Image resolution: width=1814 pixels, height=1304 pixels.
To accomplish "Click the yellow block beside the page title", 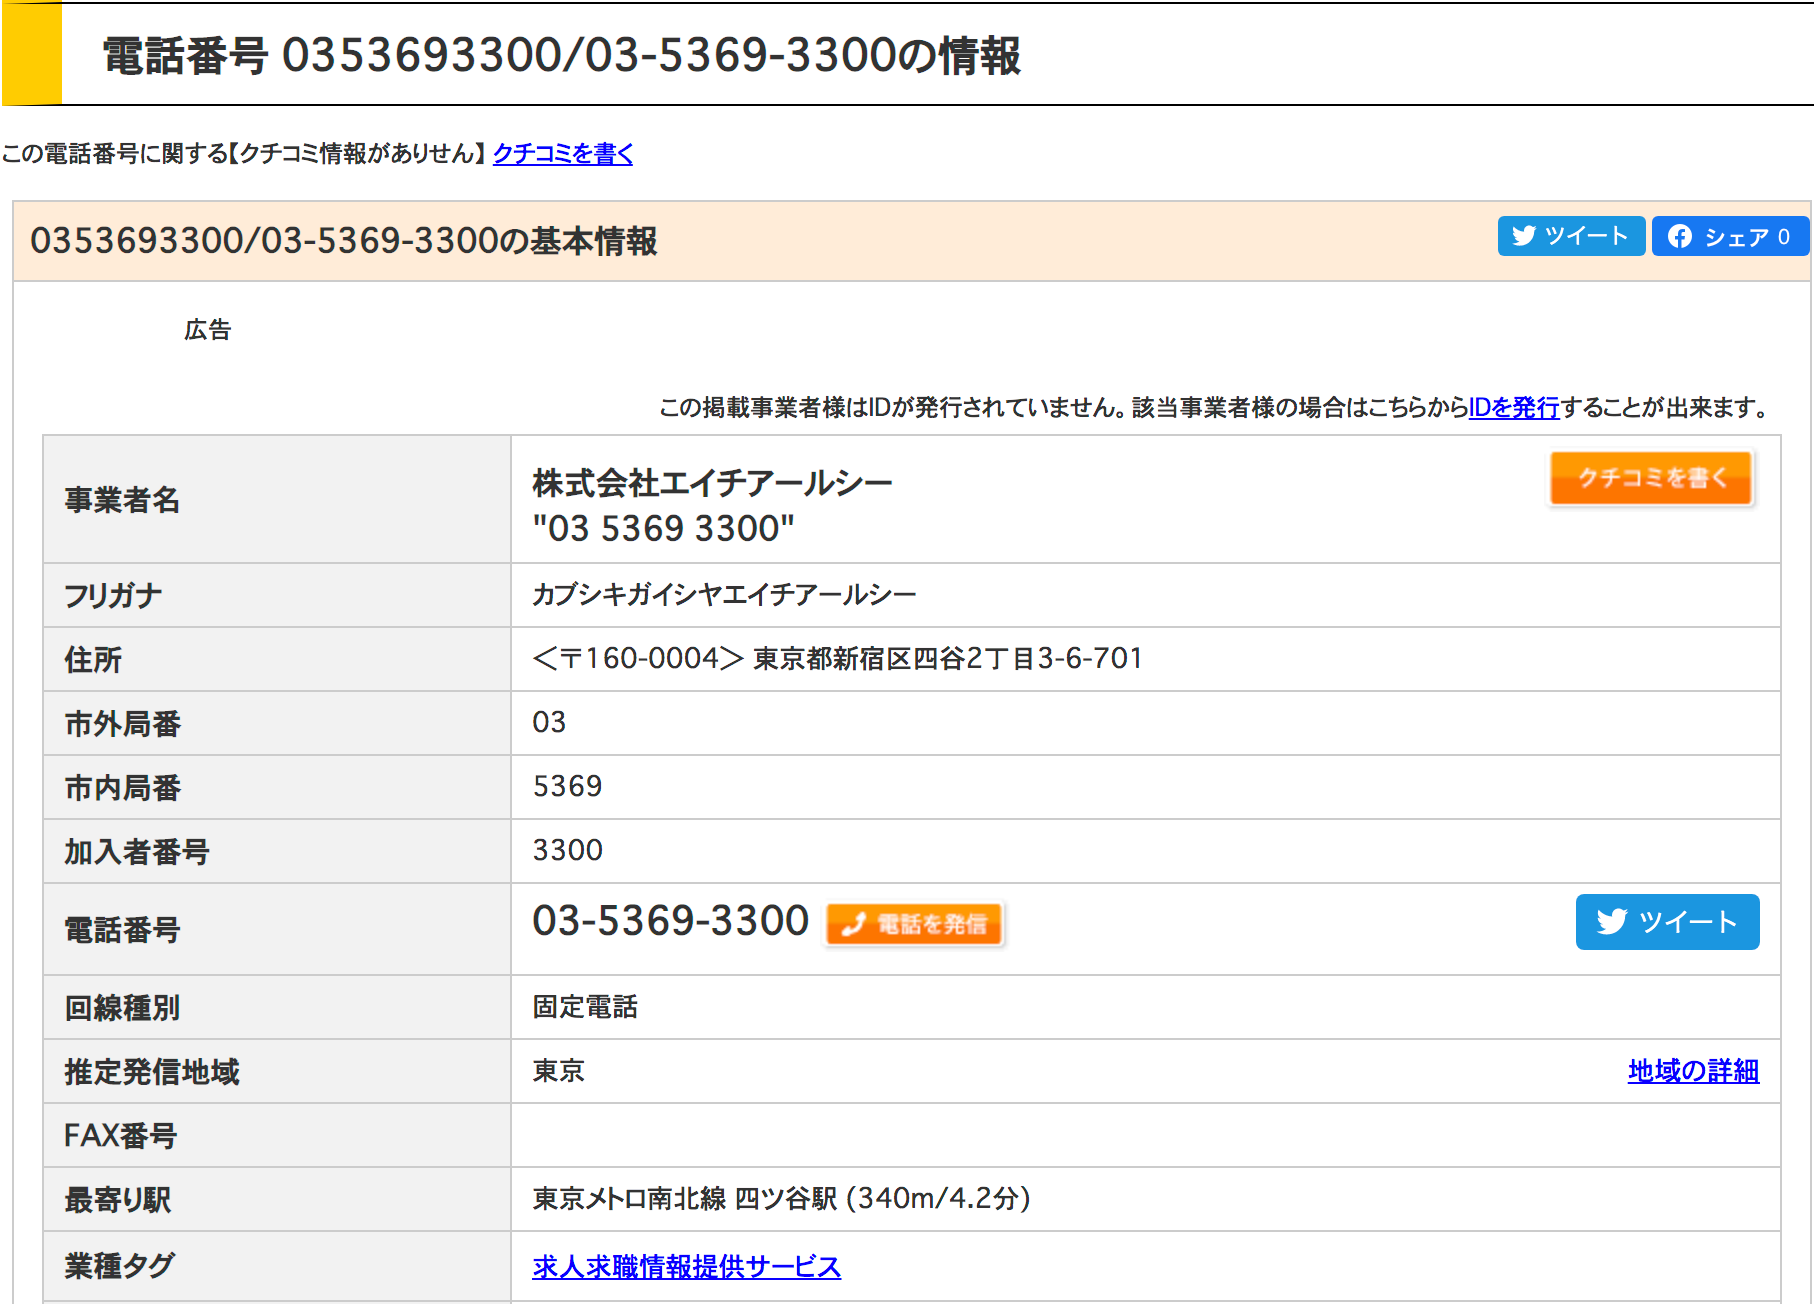I will pos(32,54).
